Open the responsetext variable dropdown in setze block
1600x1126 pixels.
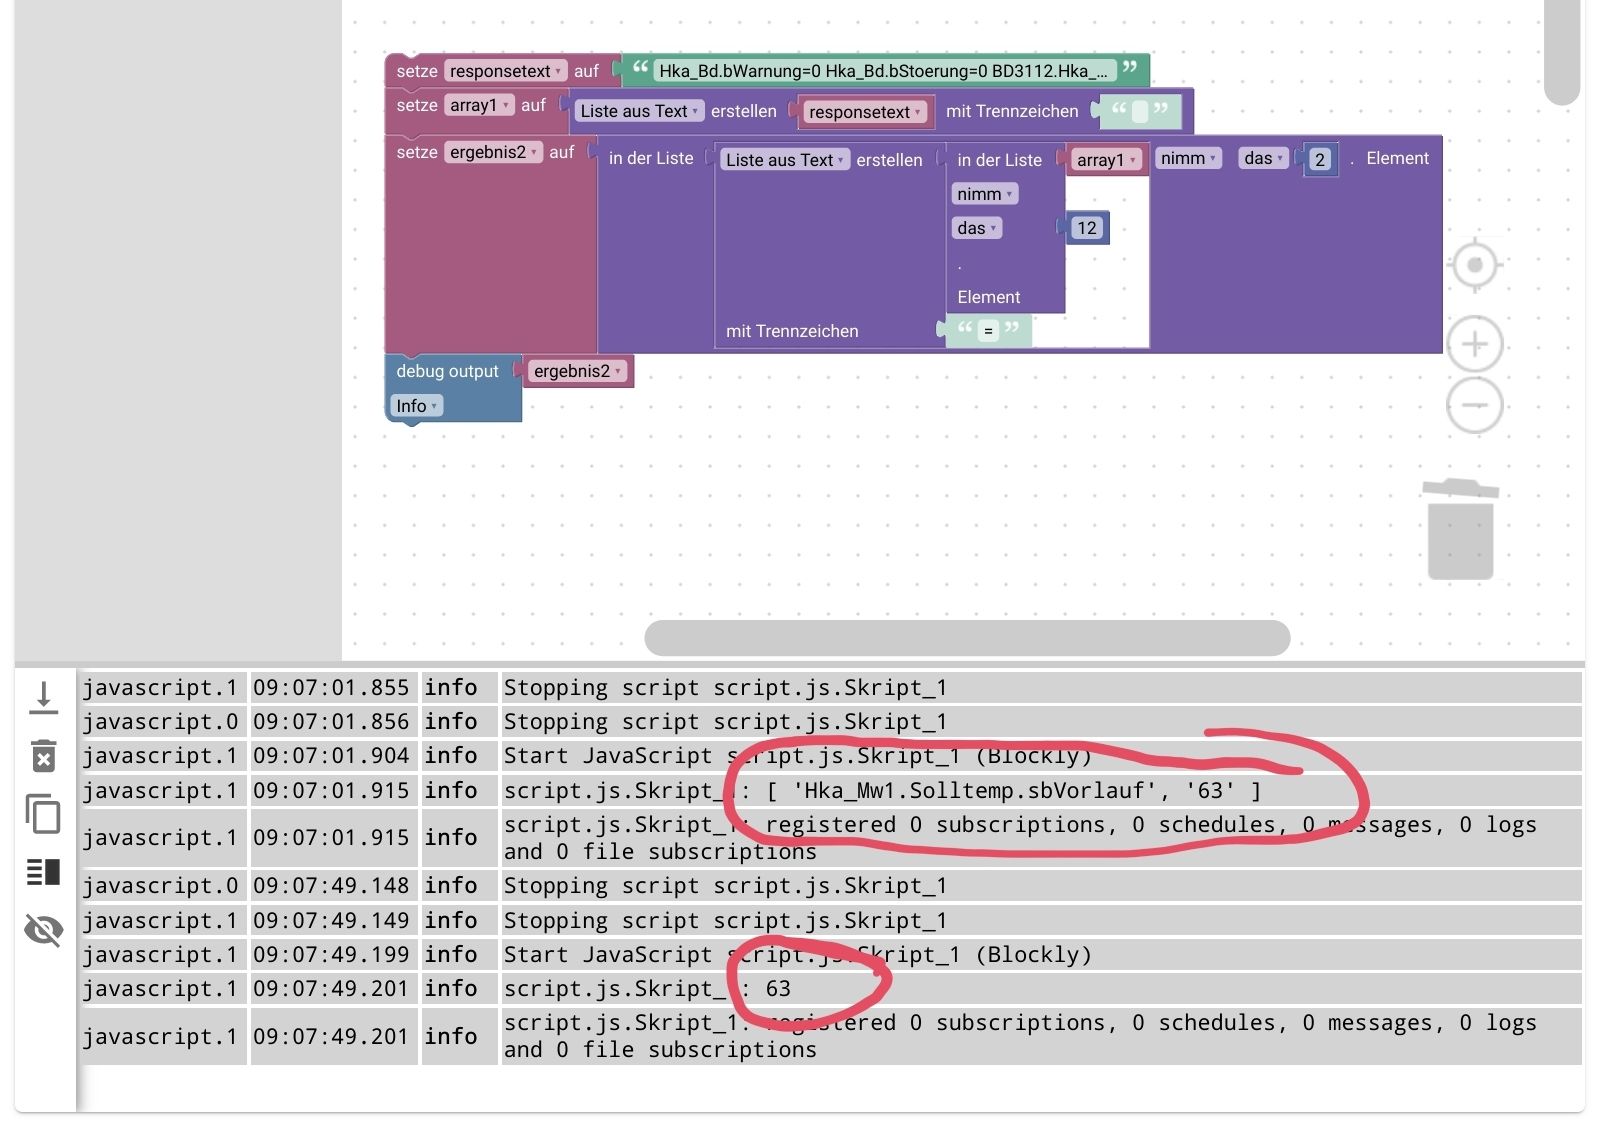(505, 71)
